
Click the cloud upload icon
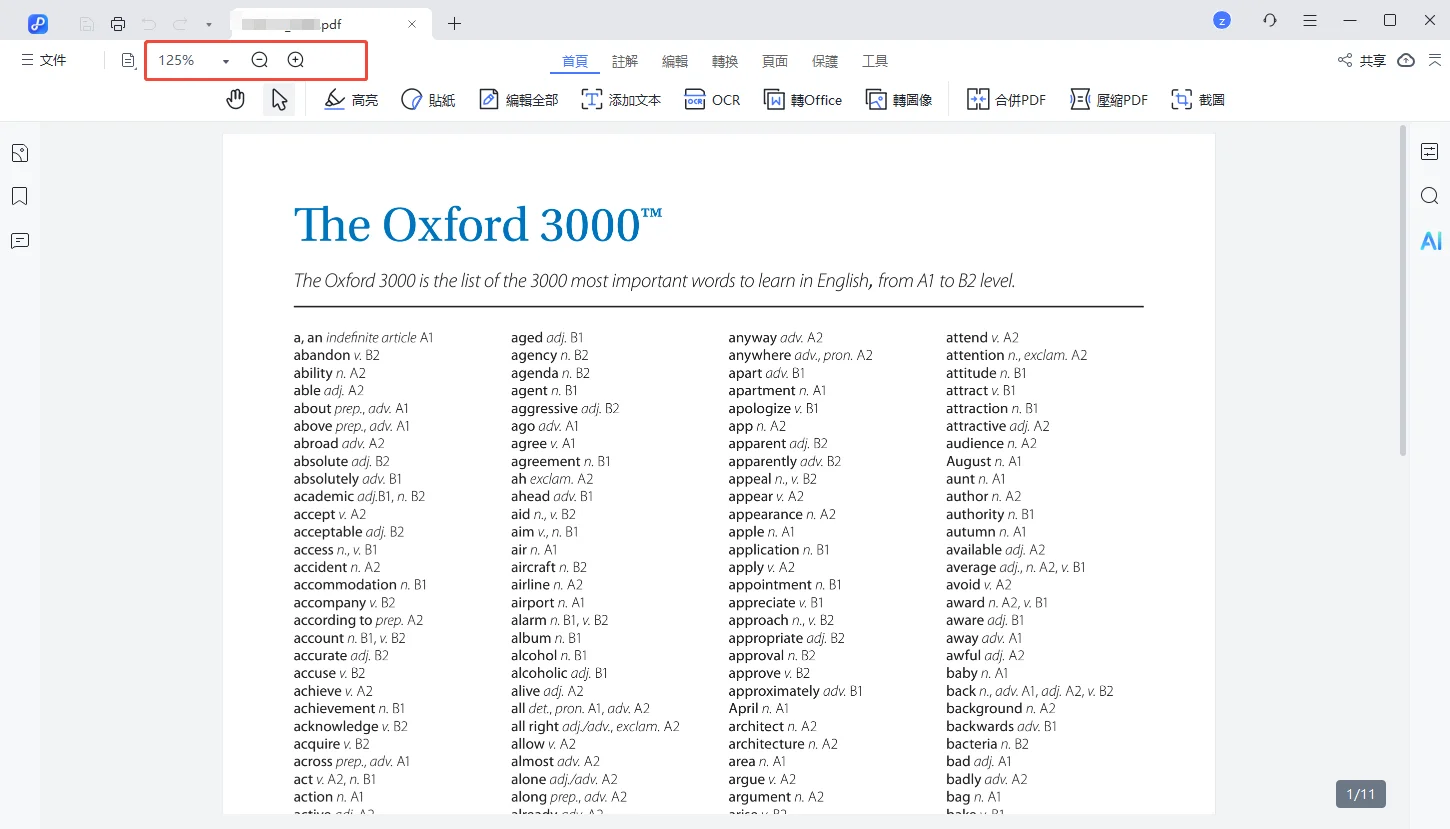pos(1406,61)
